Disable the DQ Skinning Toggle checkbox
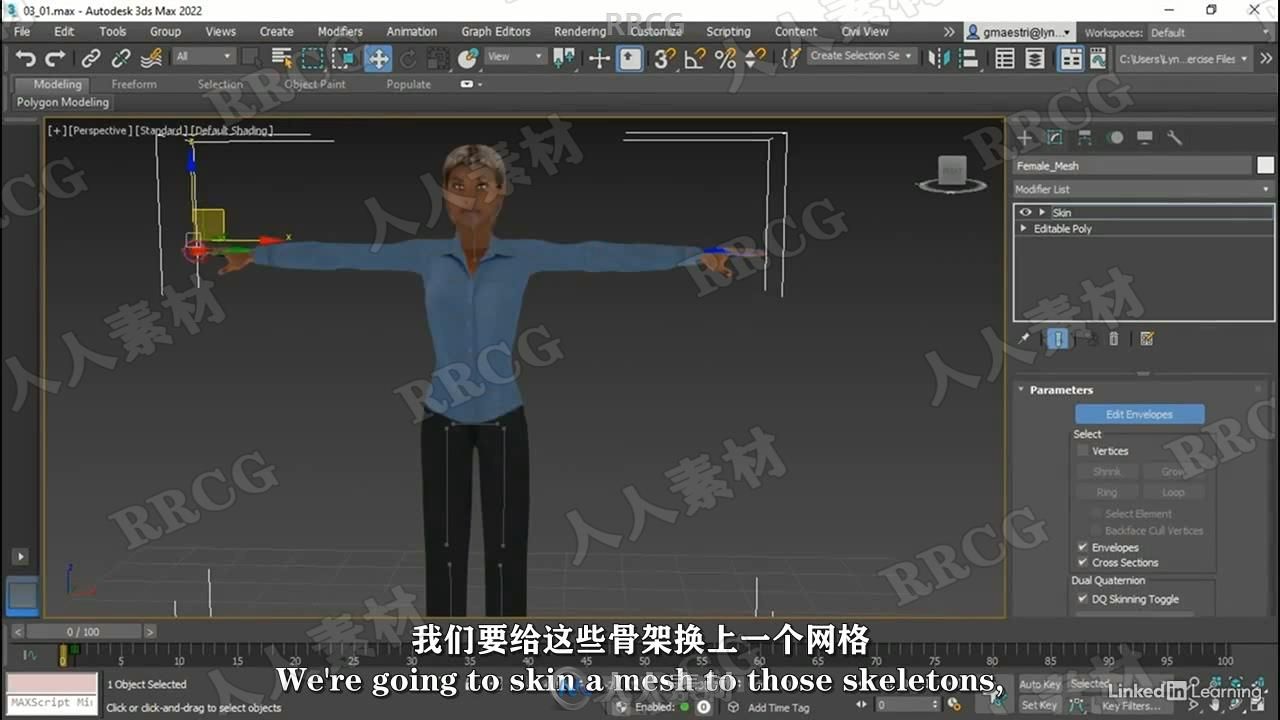Image resolution: width=1280 pixels, height=720 pixels. [1083, 599]
